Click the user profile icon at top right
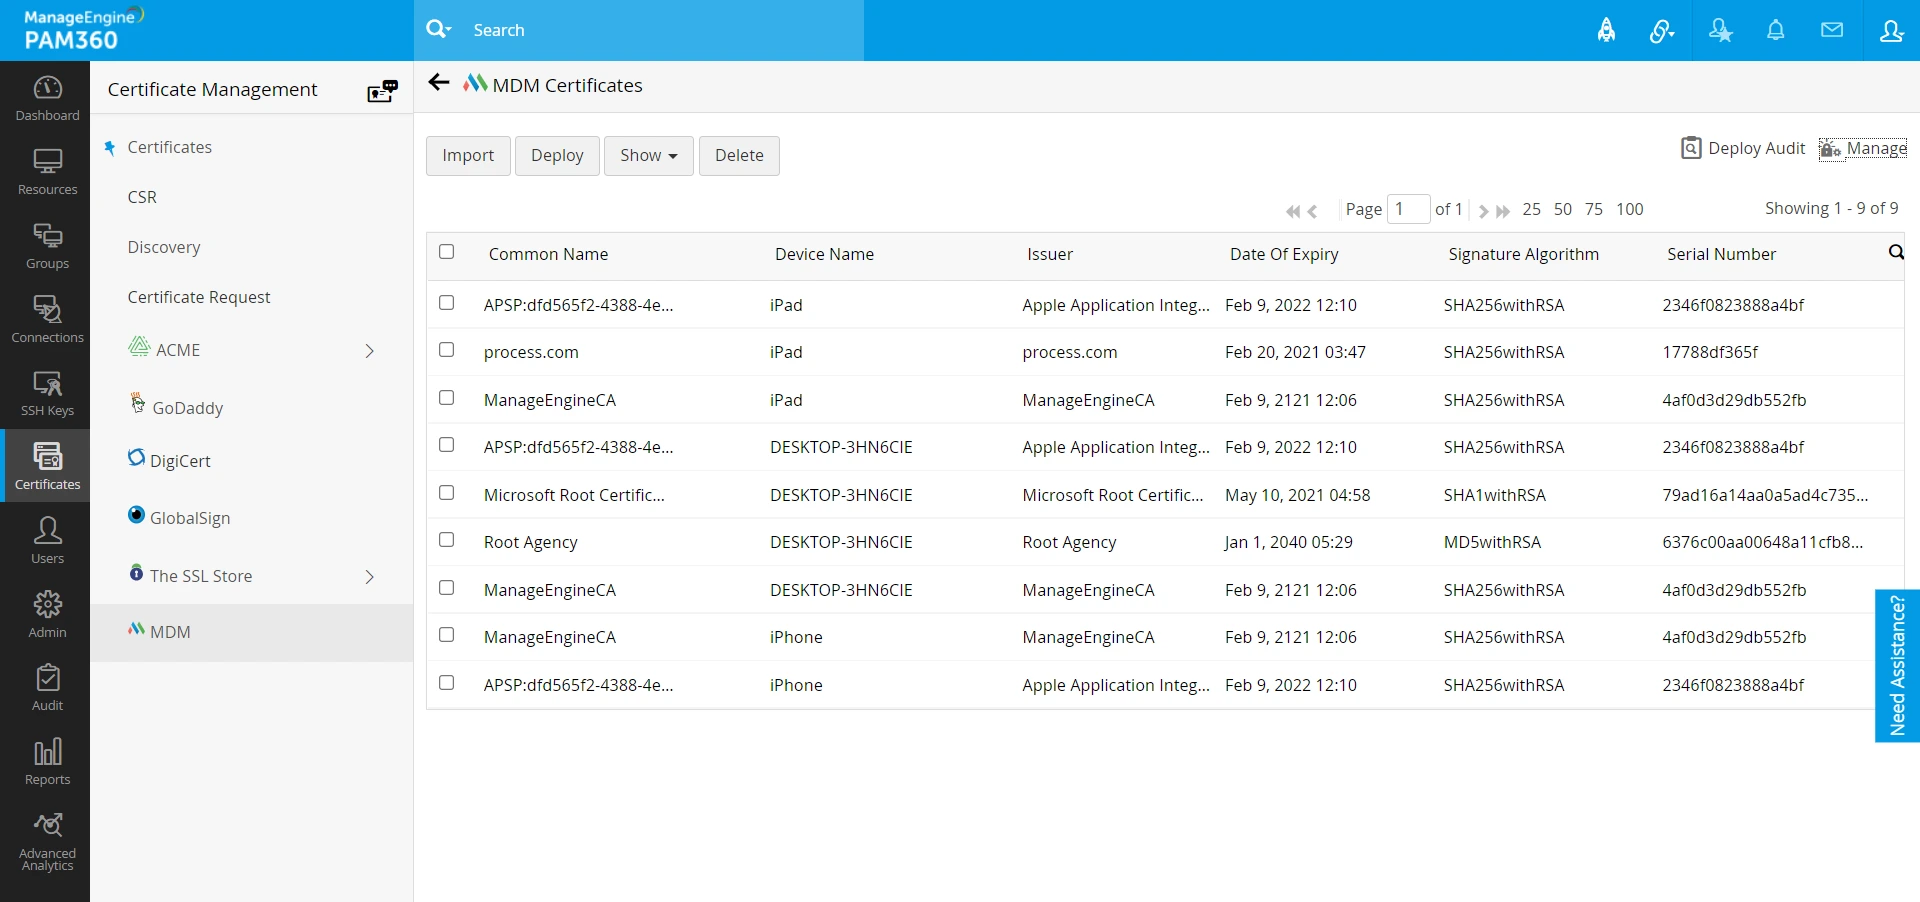 [1890, 30]
